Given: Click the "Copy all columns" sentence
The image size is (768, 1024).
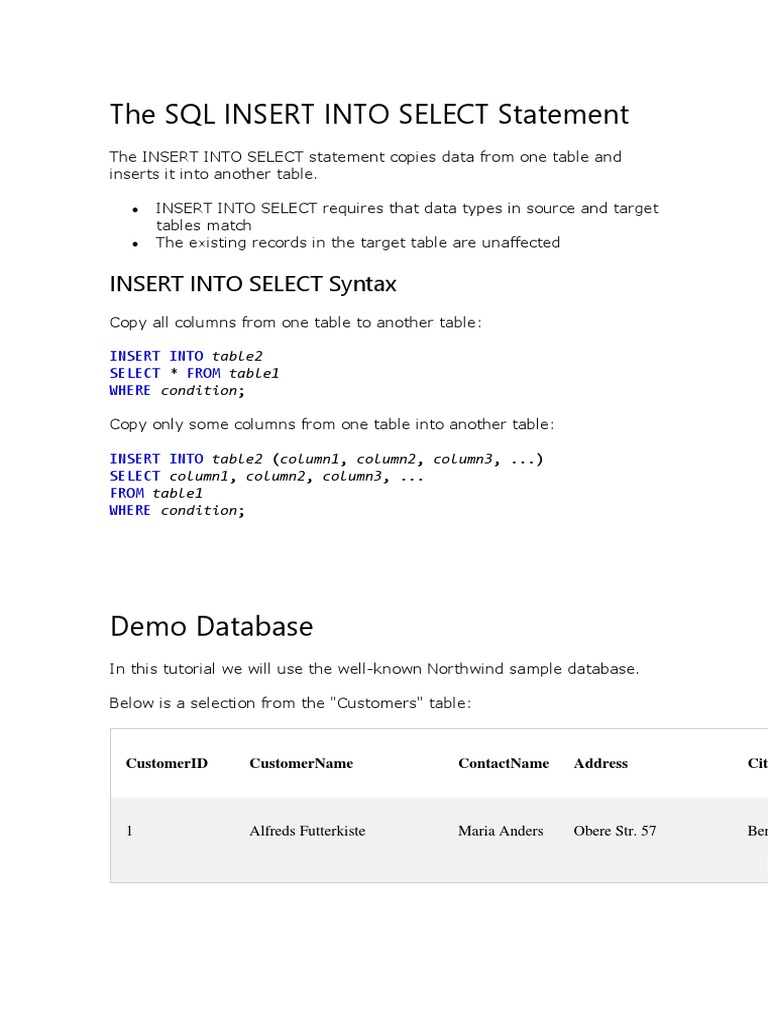Looking at the screenshot, I should 295,322.
